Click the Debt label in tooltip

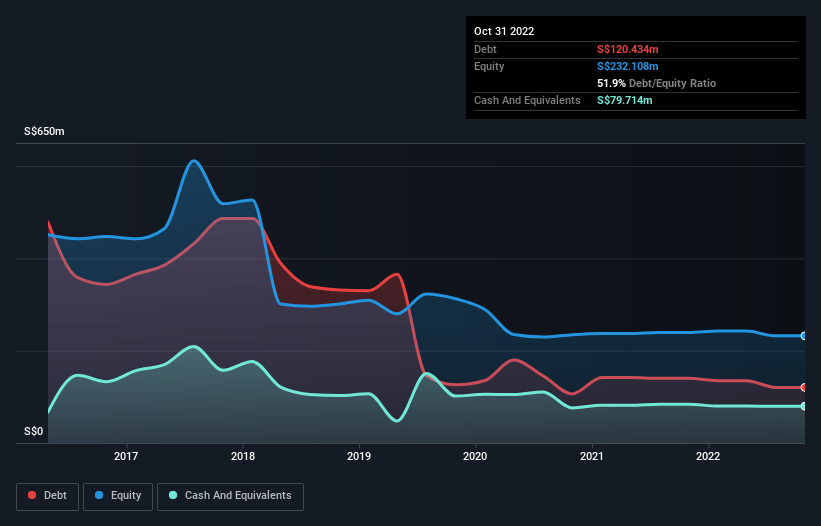[x=485, y=49]
